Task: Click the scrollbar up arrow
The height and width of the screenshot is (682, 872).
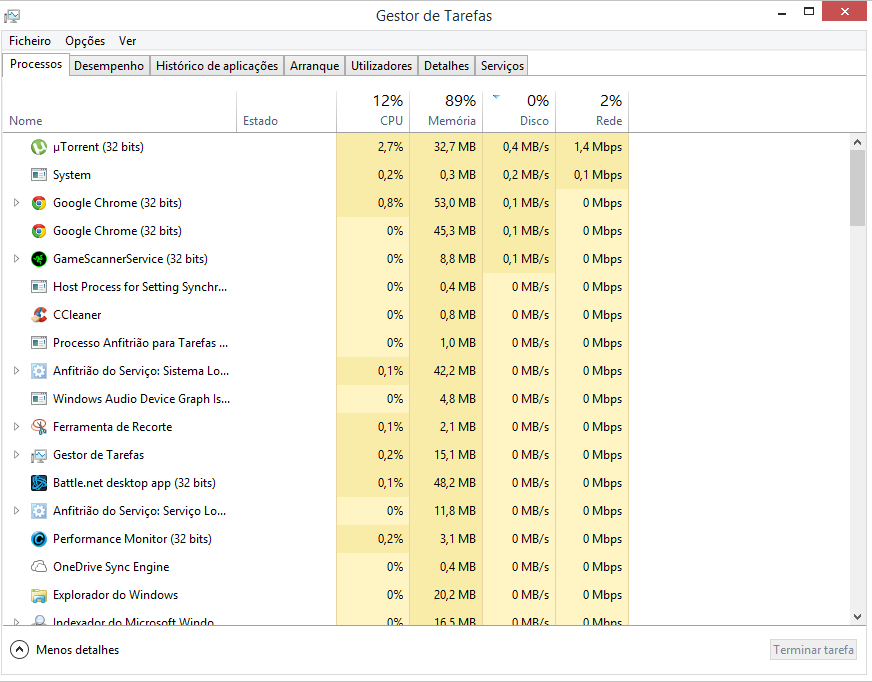Action: tap(857, 142)
